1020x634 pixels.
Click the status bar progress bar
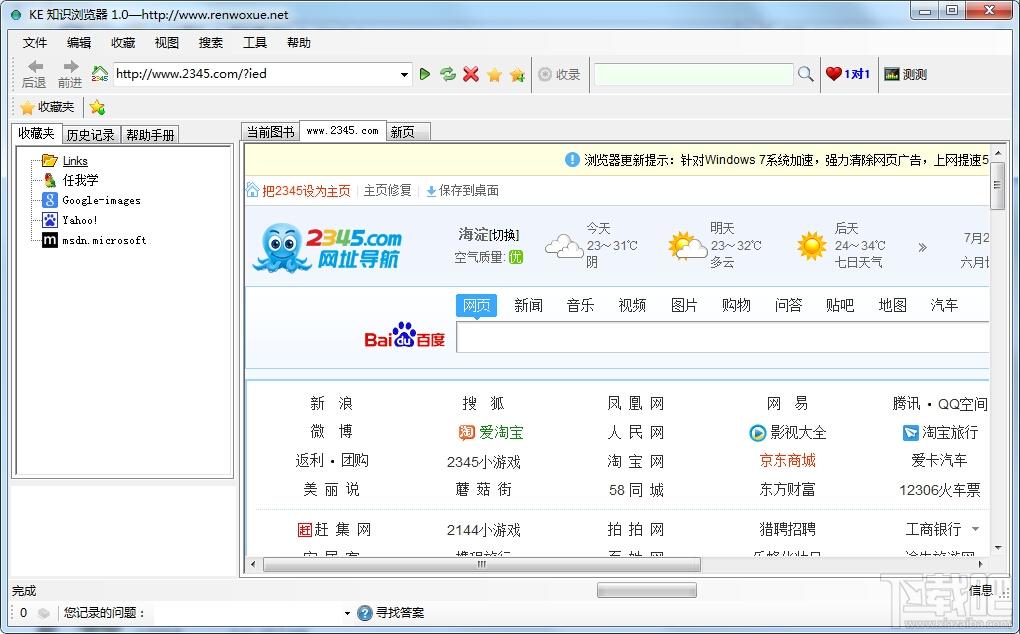coord(647,590)
